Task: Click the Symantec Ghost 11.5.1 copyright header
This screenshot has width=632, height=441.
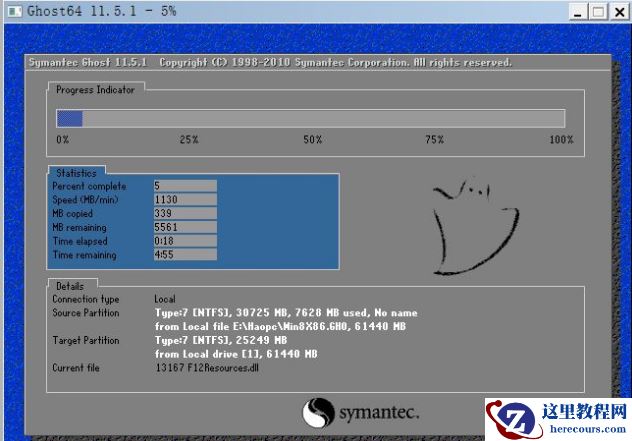Action: click(270, 62)
